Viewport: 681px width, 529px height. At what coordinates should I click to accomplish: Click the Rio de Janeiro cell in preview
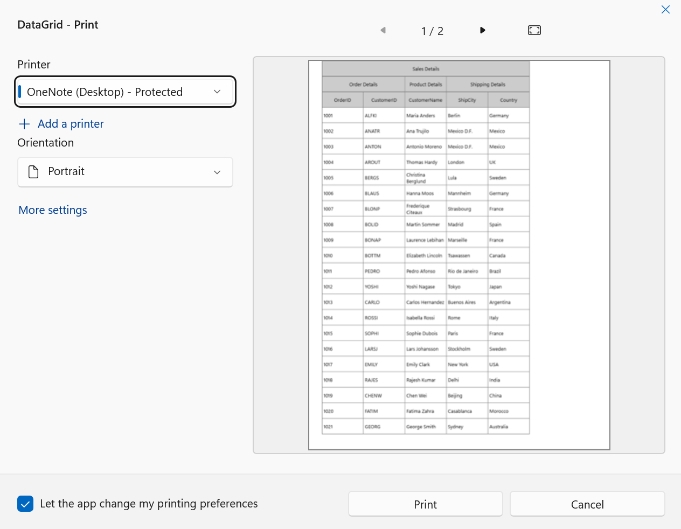467,271
